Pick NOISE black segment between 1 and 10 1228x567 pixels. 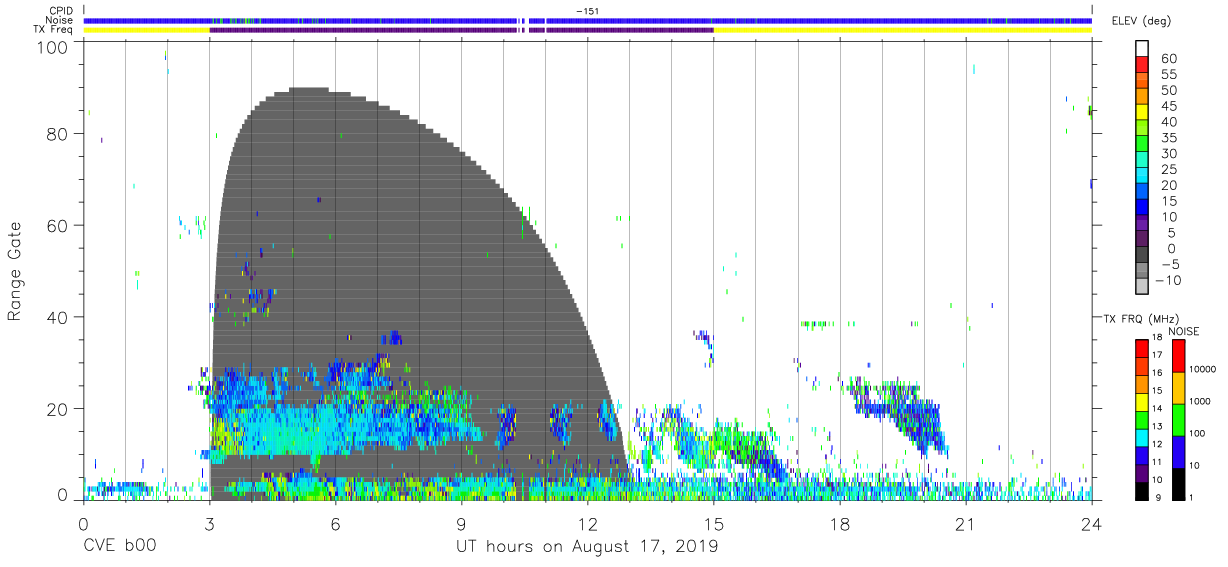point(1180,482)
